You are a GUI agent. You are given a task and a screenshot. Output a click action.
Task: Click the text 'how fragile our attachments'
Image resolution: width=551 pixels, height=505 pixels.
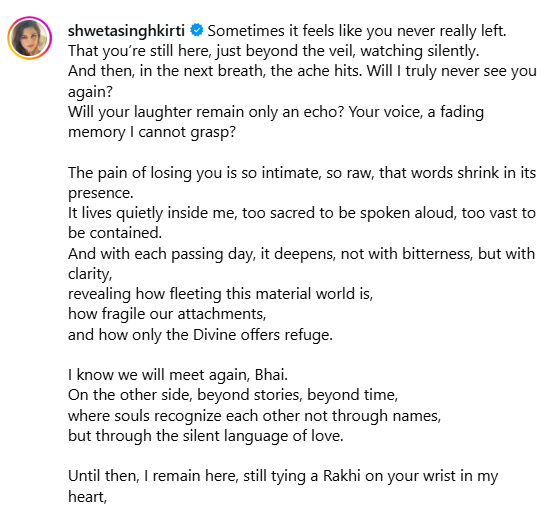167,314
